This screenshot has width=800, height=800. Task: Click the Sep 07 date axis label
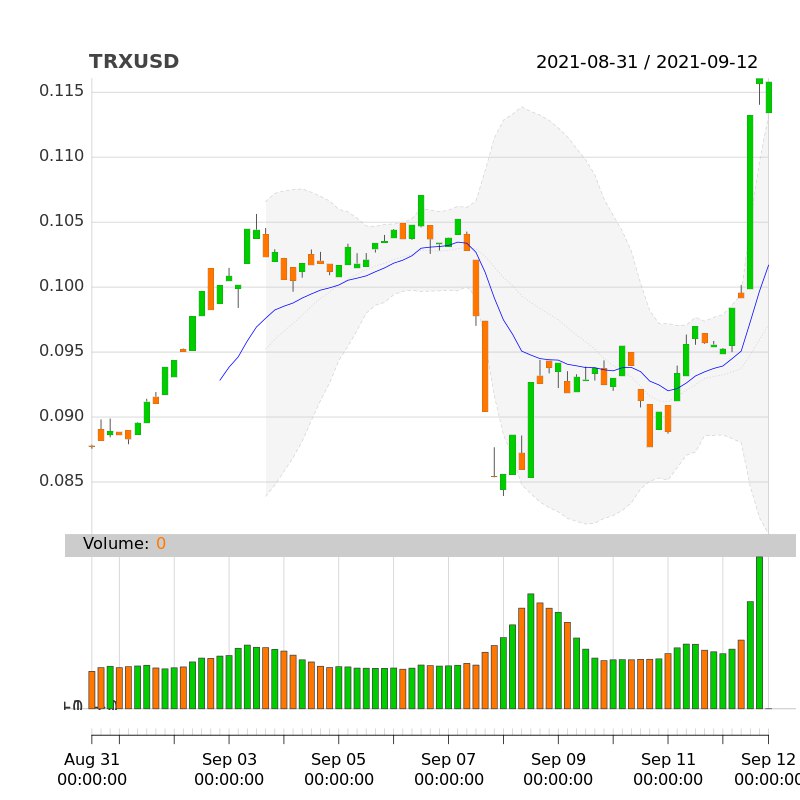pyautogui.click(x=448, y=769)
